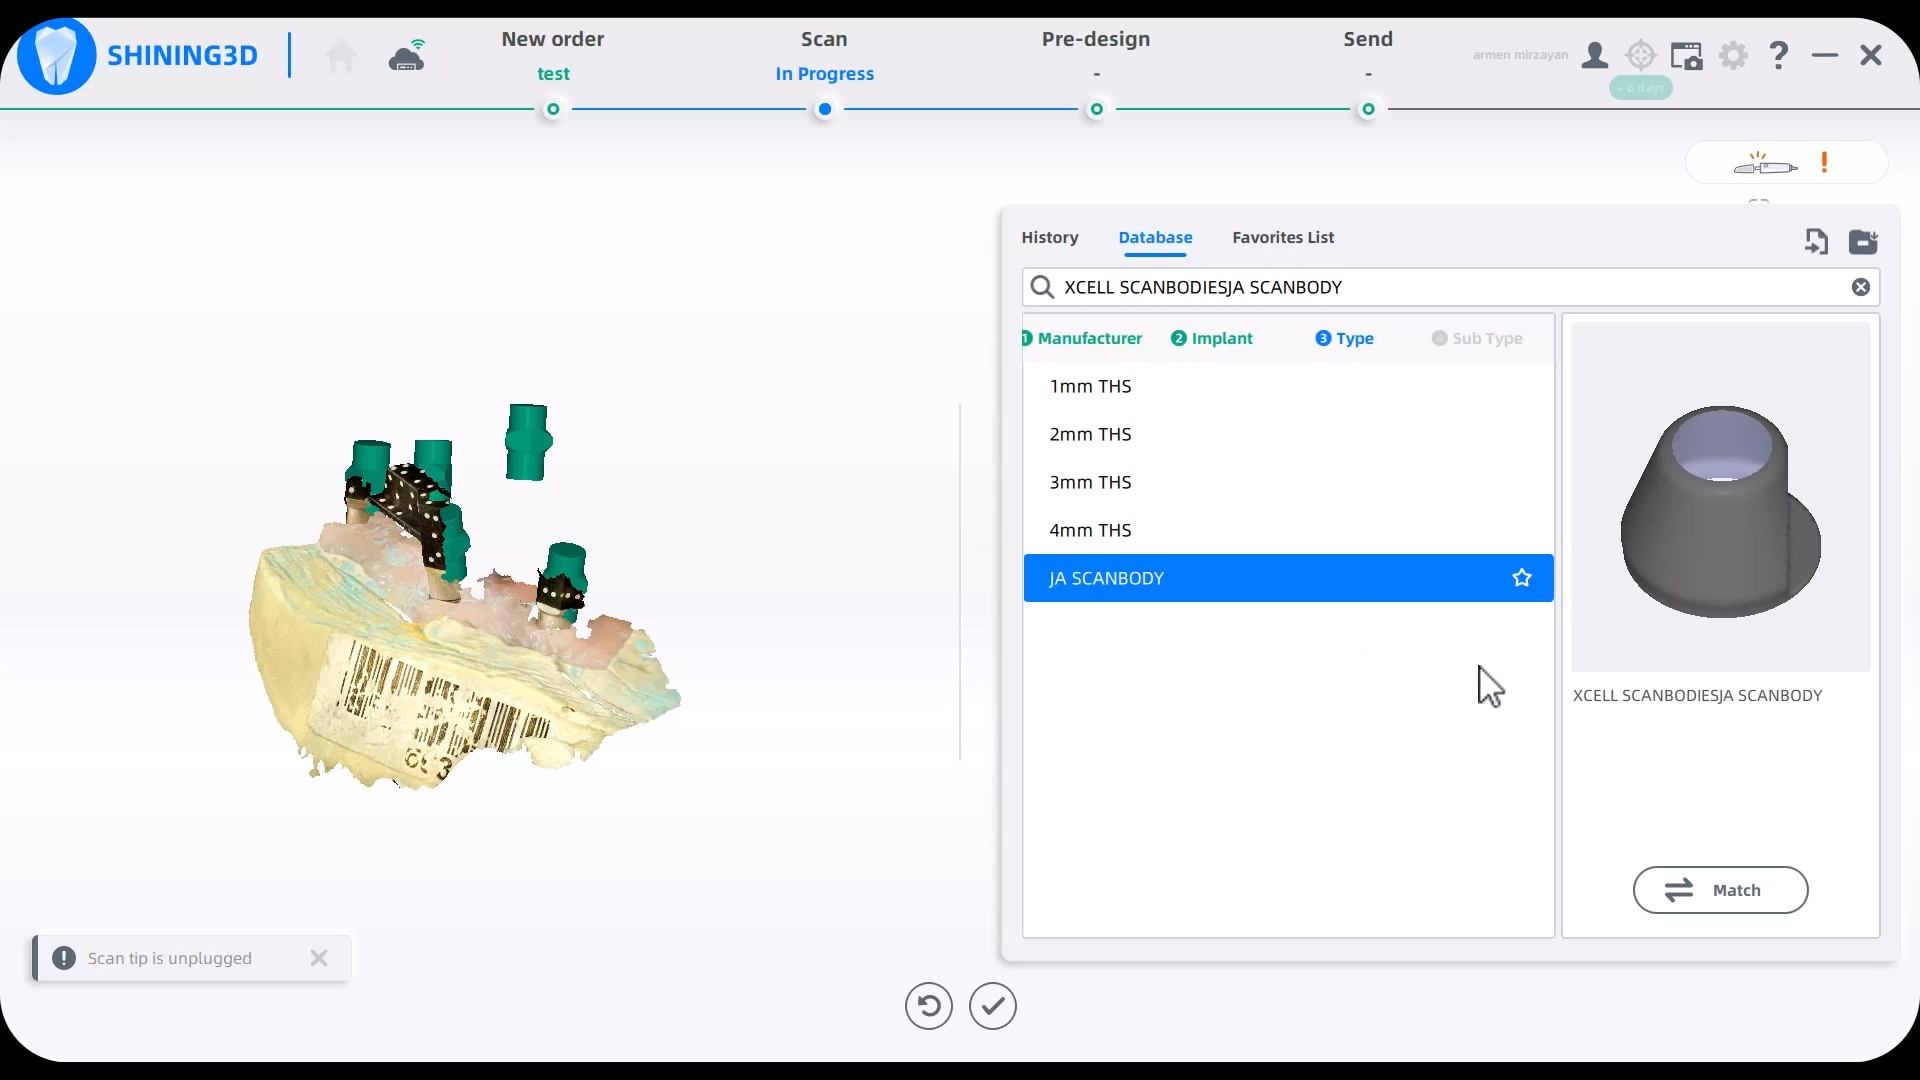
Task: Switch to the Database tab
Action: (1155, 237)
